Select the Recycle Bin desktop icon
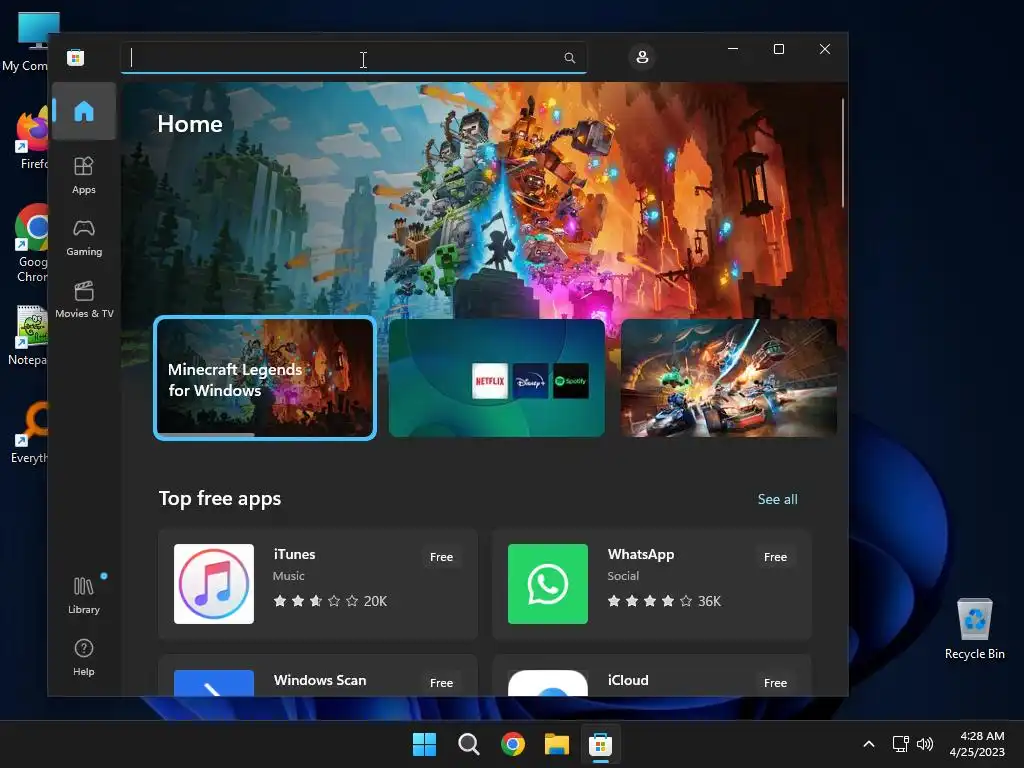The height and width of the screenshot is (768, 1024). pos(974,628)
